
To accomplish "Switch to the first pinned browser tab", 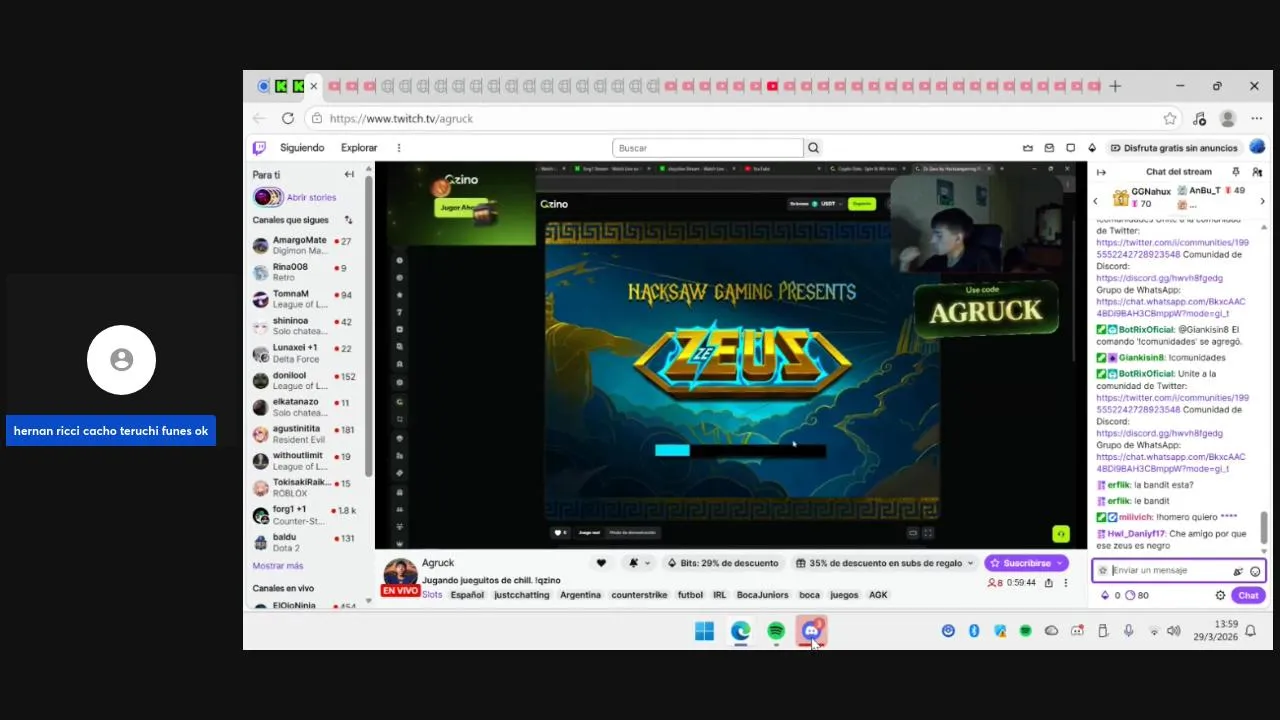I will [x=264, y=86].
